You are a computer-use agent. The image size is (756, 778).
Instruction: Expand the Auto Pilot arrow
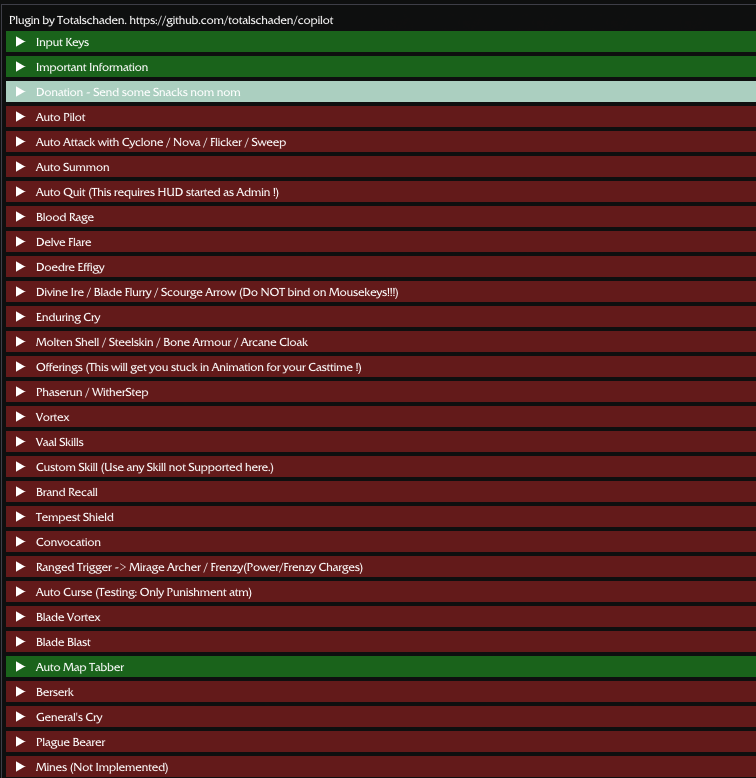[x=20, y=117]
